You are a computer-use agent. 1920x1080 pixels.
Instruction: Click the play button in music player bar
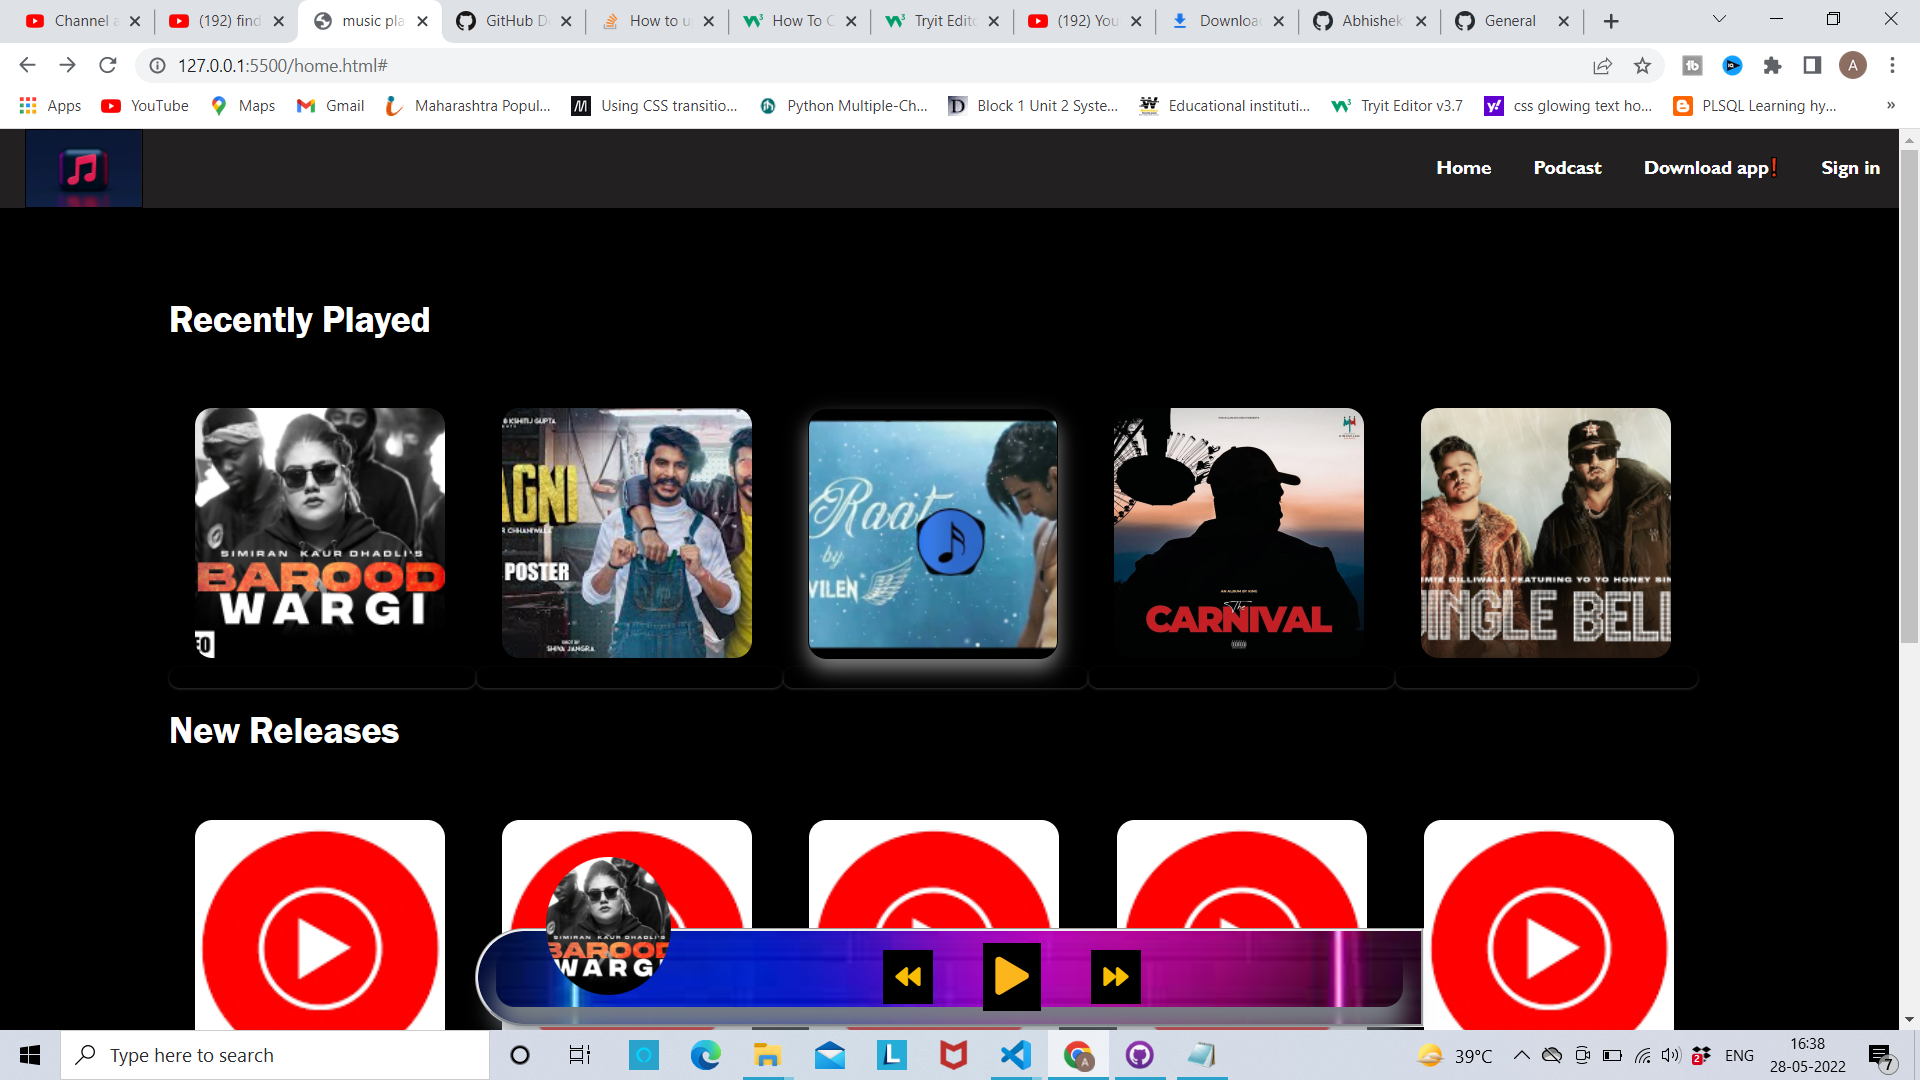[x=1011, y=976]
